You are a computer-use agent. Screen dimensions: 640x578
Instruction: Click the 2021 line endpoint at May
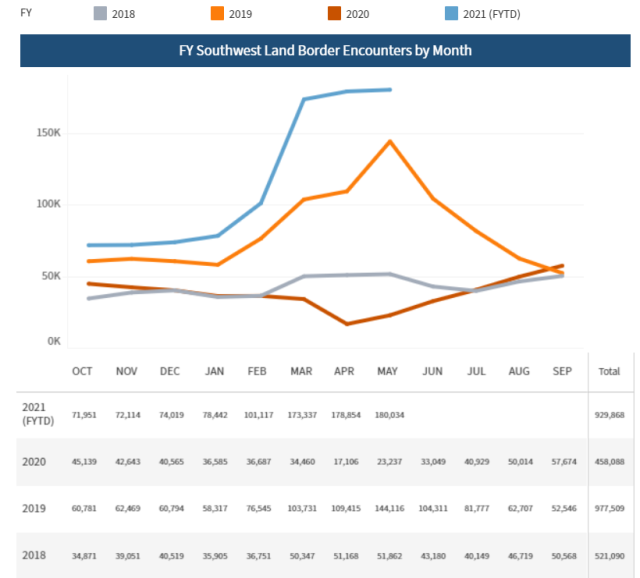click(x=390, y=90)
